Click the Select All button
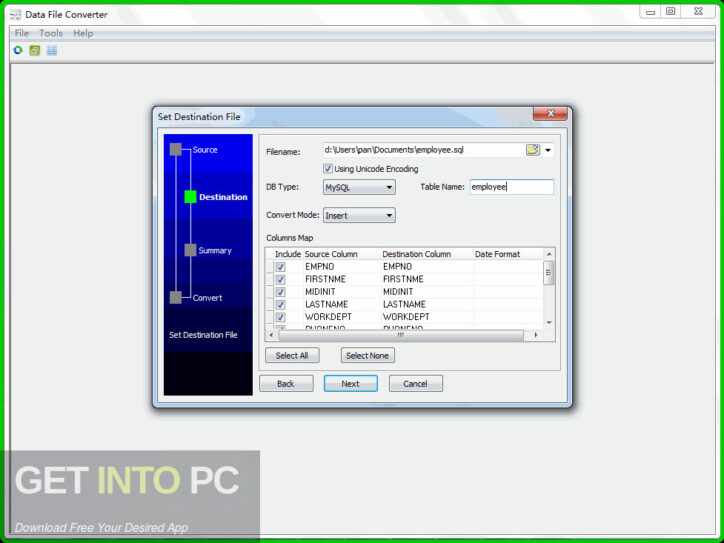The width and height of the screenshot is (724, 543). pyautogui.click(x=292, y=355)
